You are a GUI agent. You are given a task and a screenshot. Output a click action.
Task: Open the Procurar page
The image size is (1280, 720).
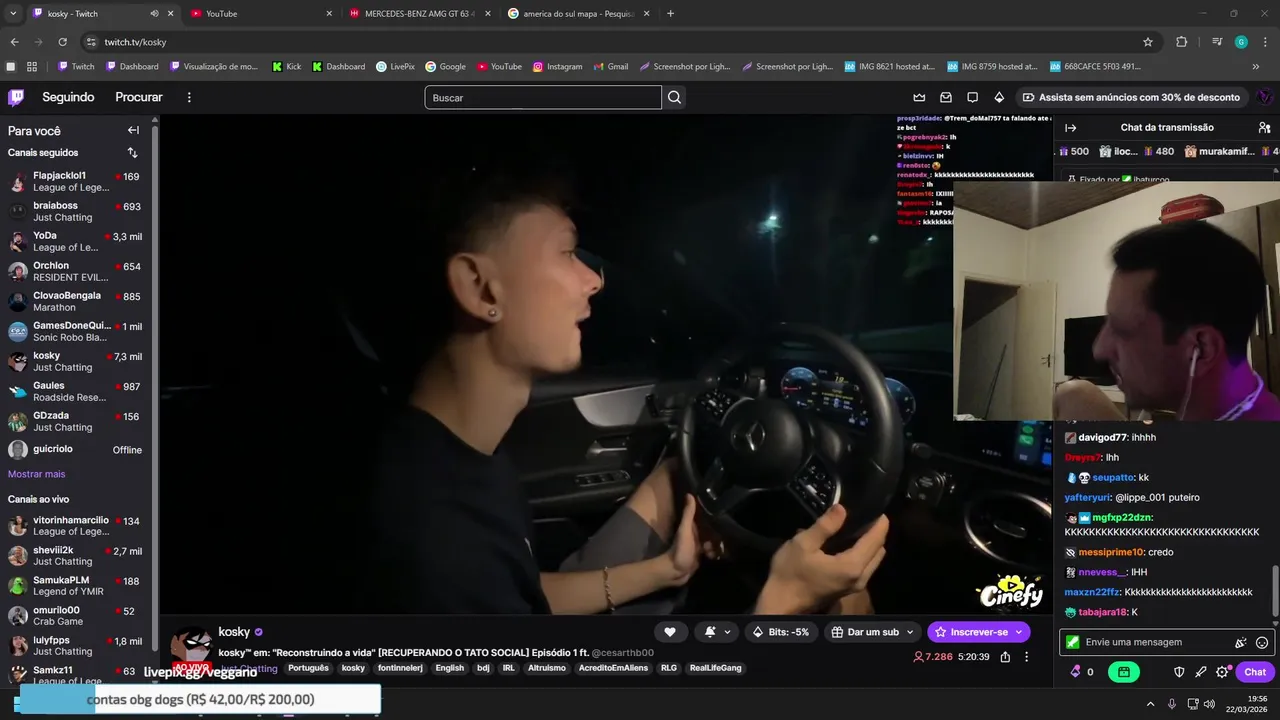(139, 97)
